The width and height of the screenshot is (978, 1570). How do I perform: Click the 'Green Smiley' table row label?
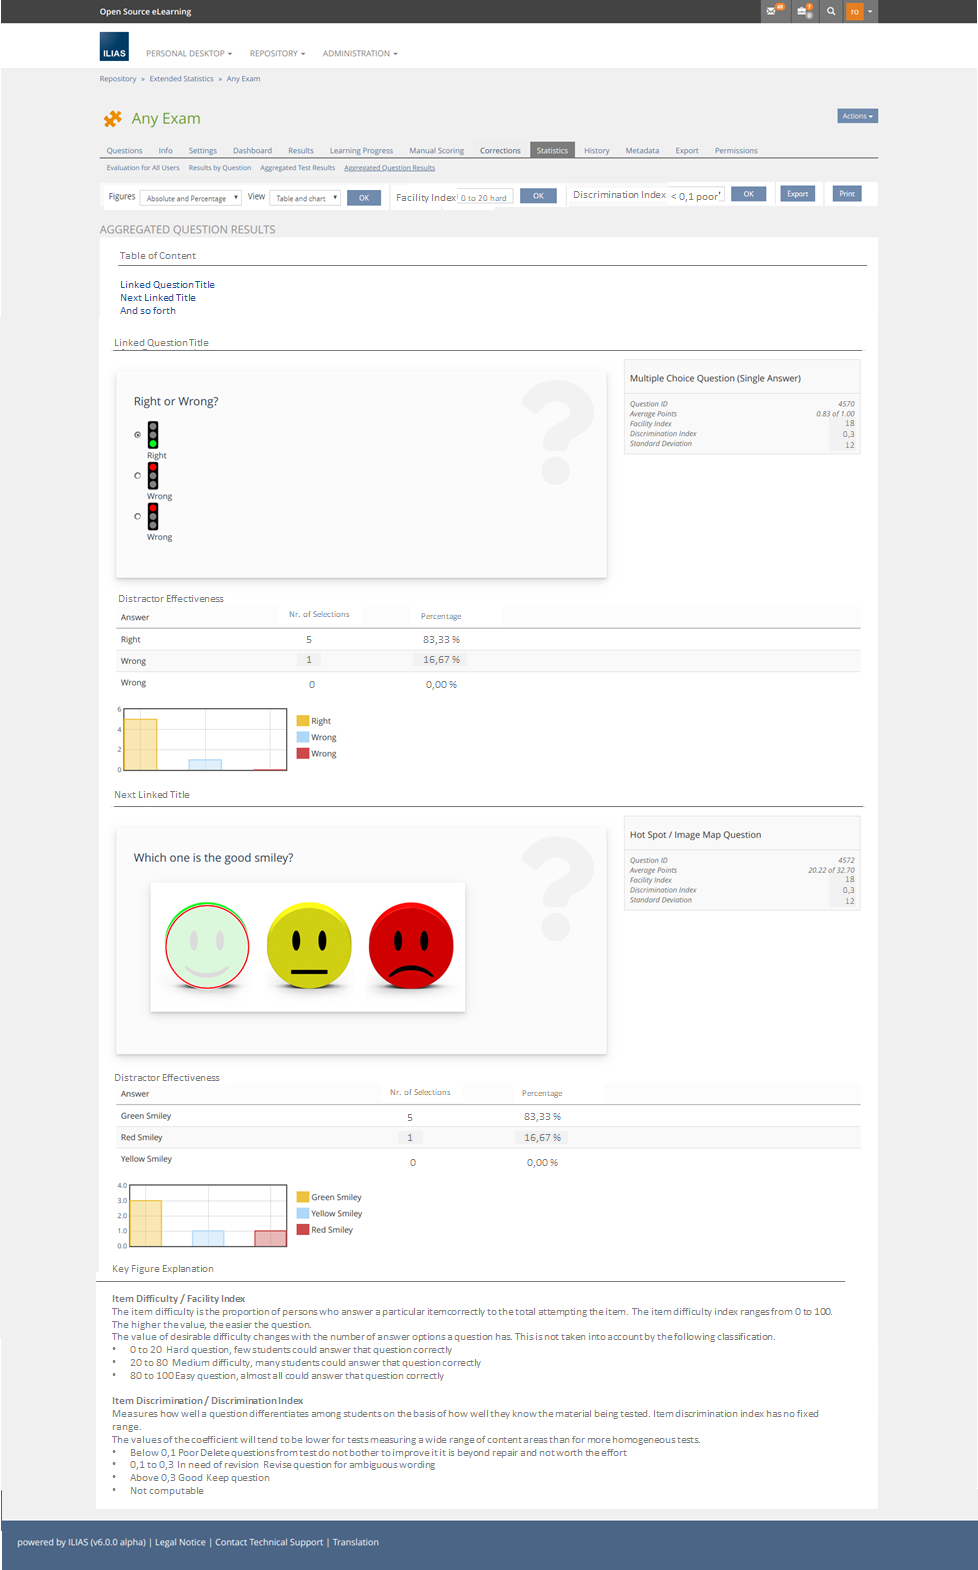[x=146, y=1116]
